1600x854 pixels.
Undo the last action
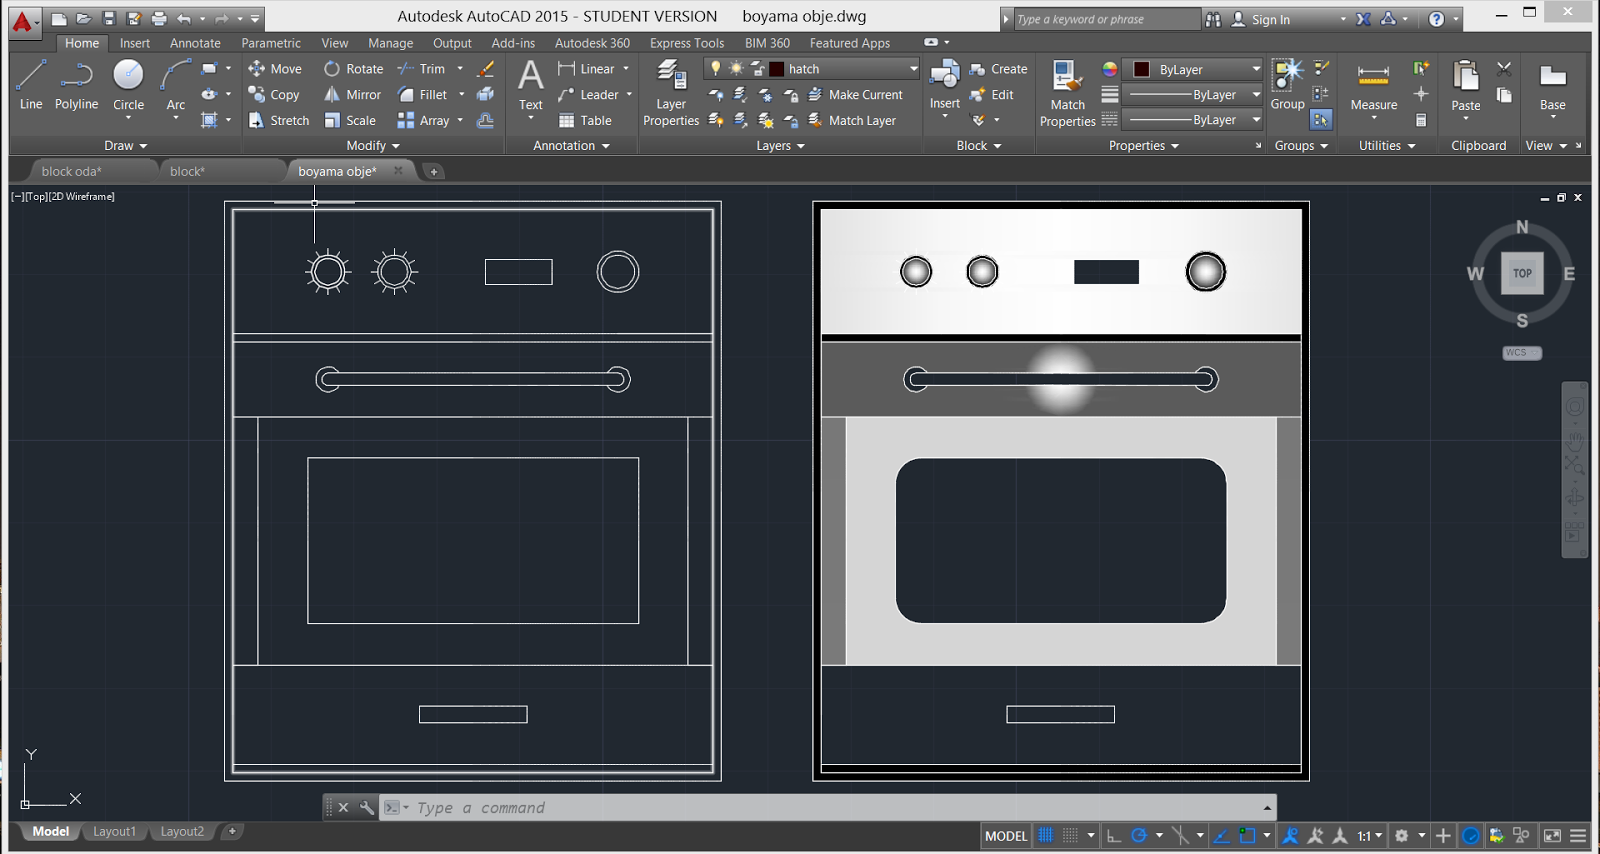pos(184,18)
